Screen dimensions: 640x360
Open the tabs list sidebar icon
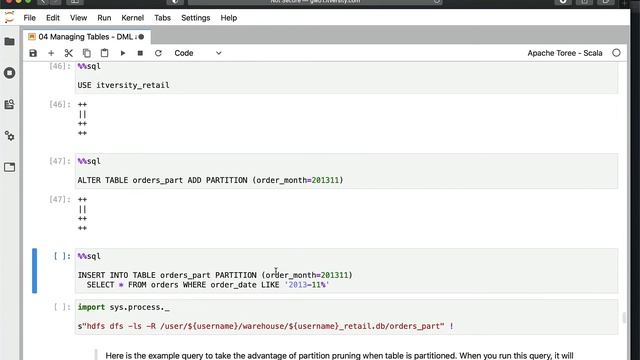[x=9, y=167]
